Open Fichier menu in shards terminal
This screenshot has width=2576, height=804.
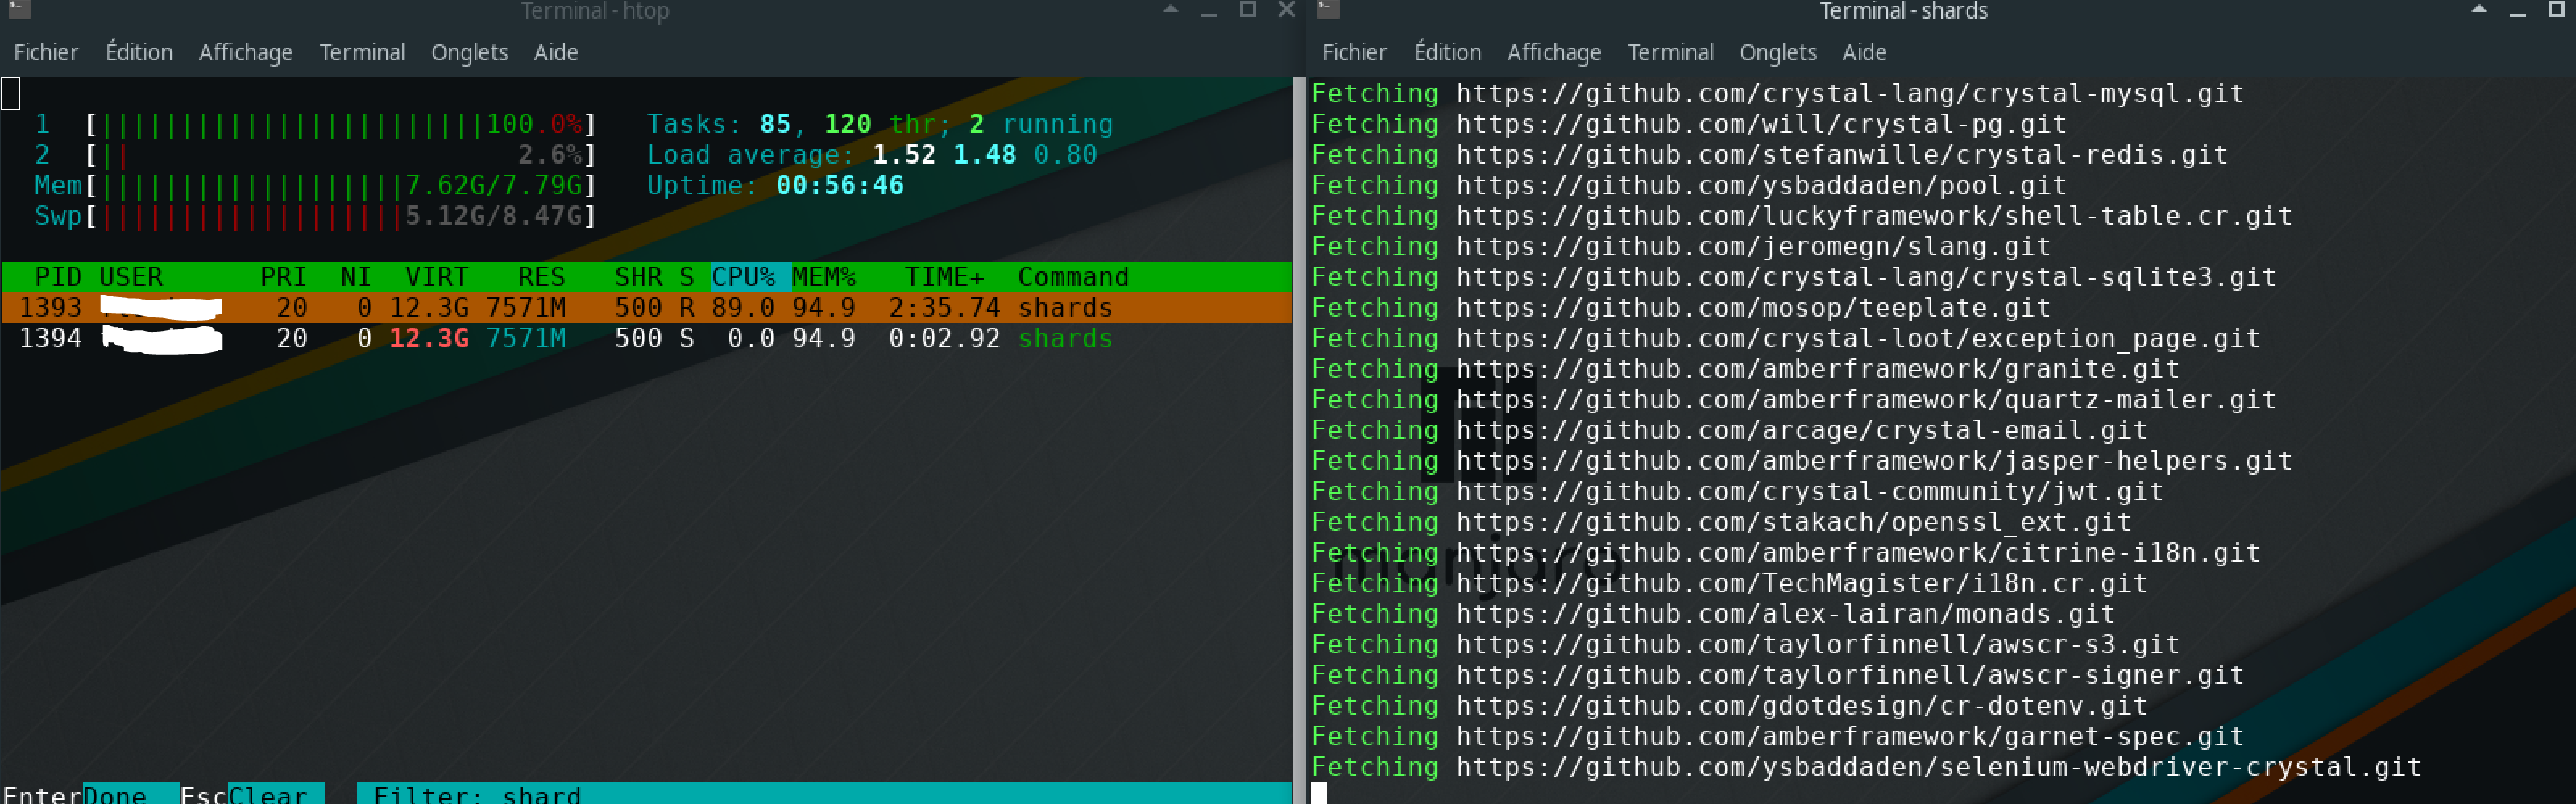[1354, 52]
